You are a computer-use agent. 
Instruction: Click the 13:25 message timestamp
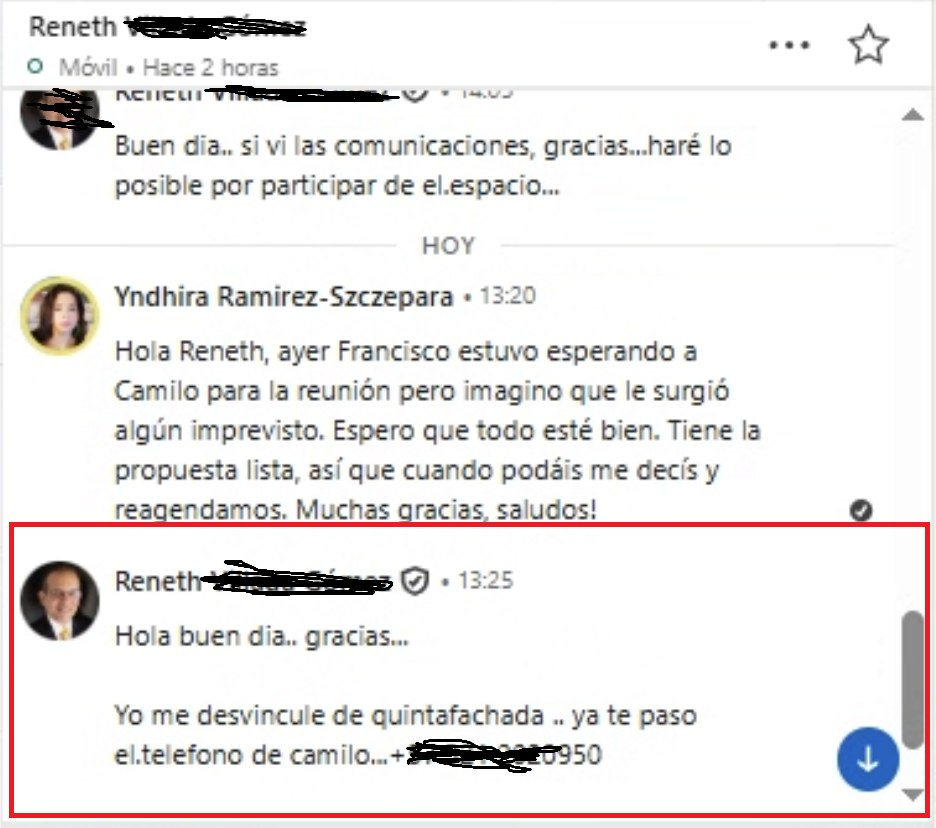[x=485, y=580]
